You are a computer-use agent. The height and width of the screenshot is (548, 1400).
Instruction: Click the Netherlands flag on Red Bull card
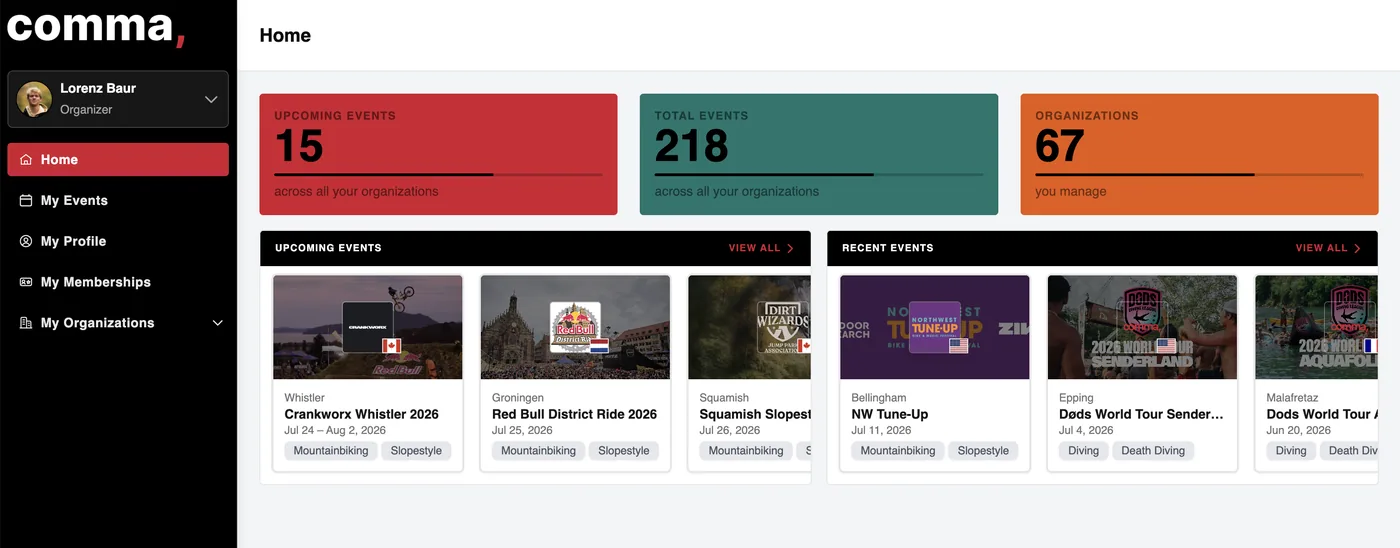coord(599,345)
